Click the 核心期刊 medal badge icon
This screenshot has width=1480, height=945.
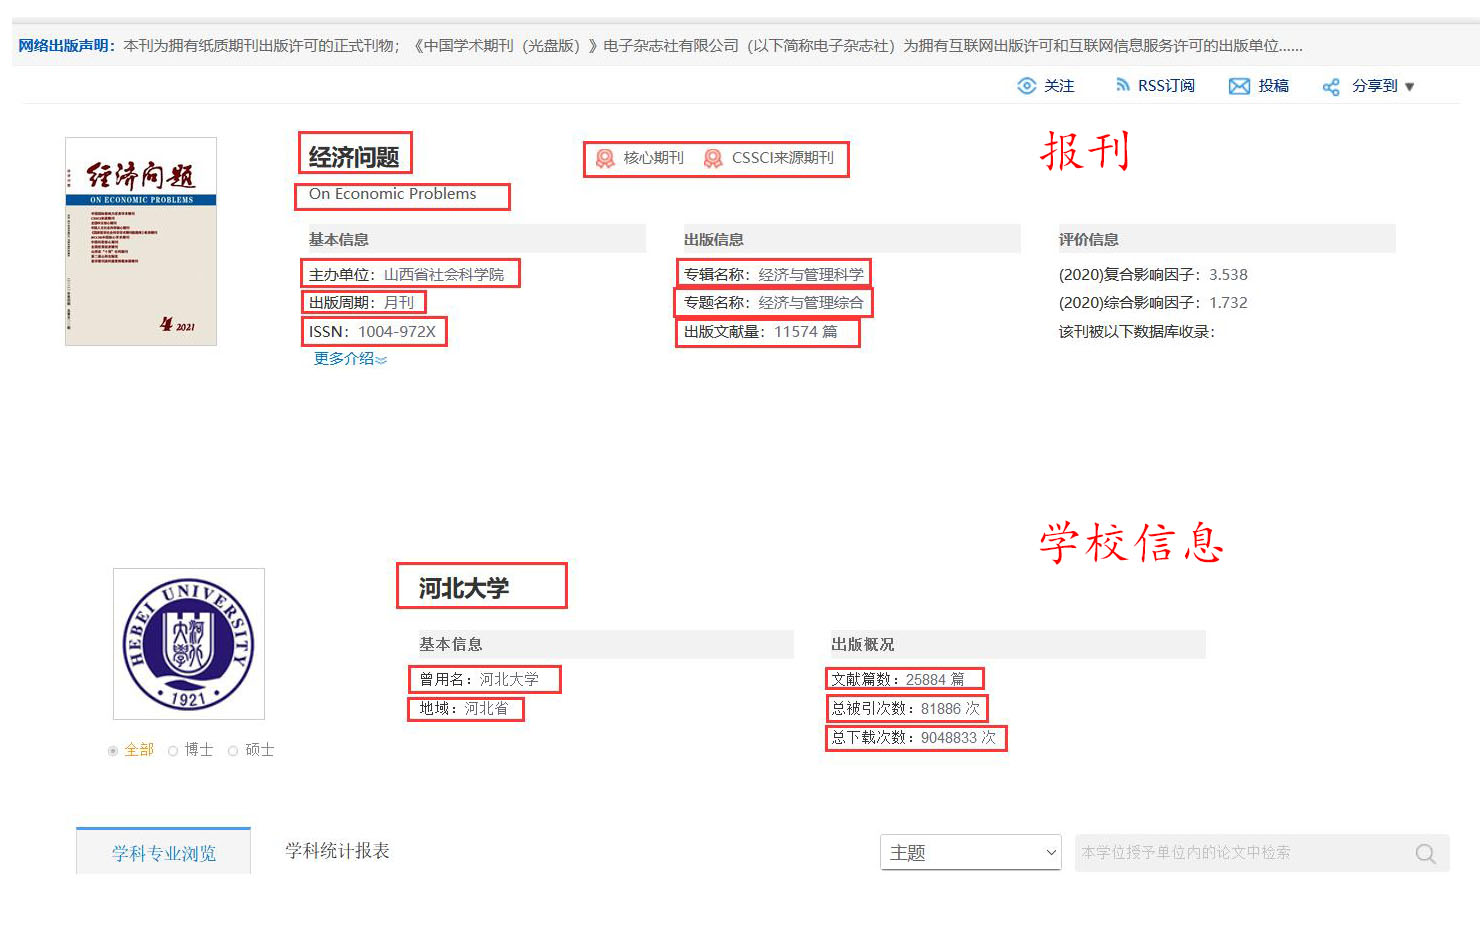tap(604, 158)
